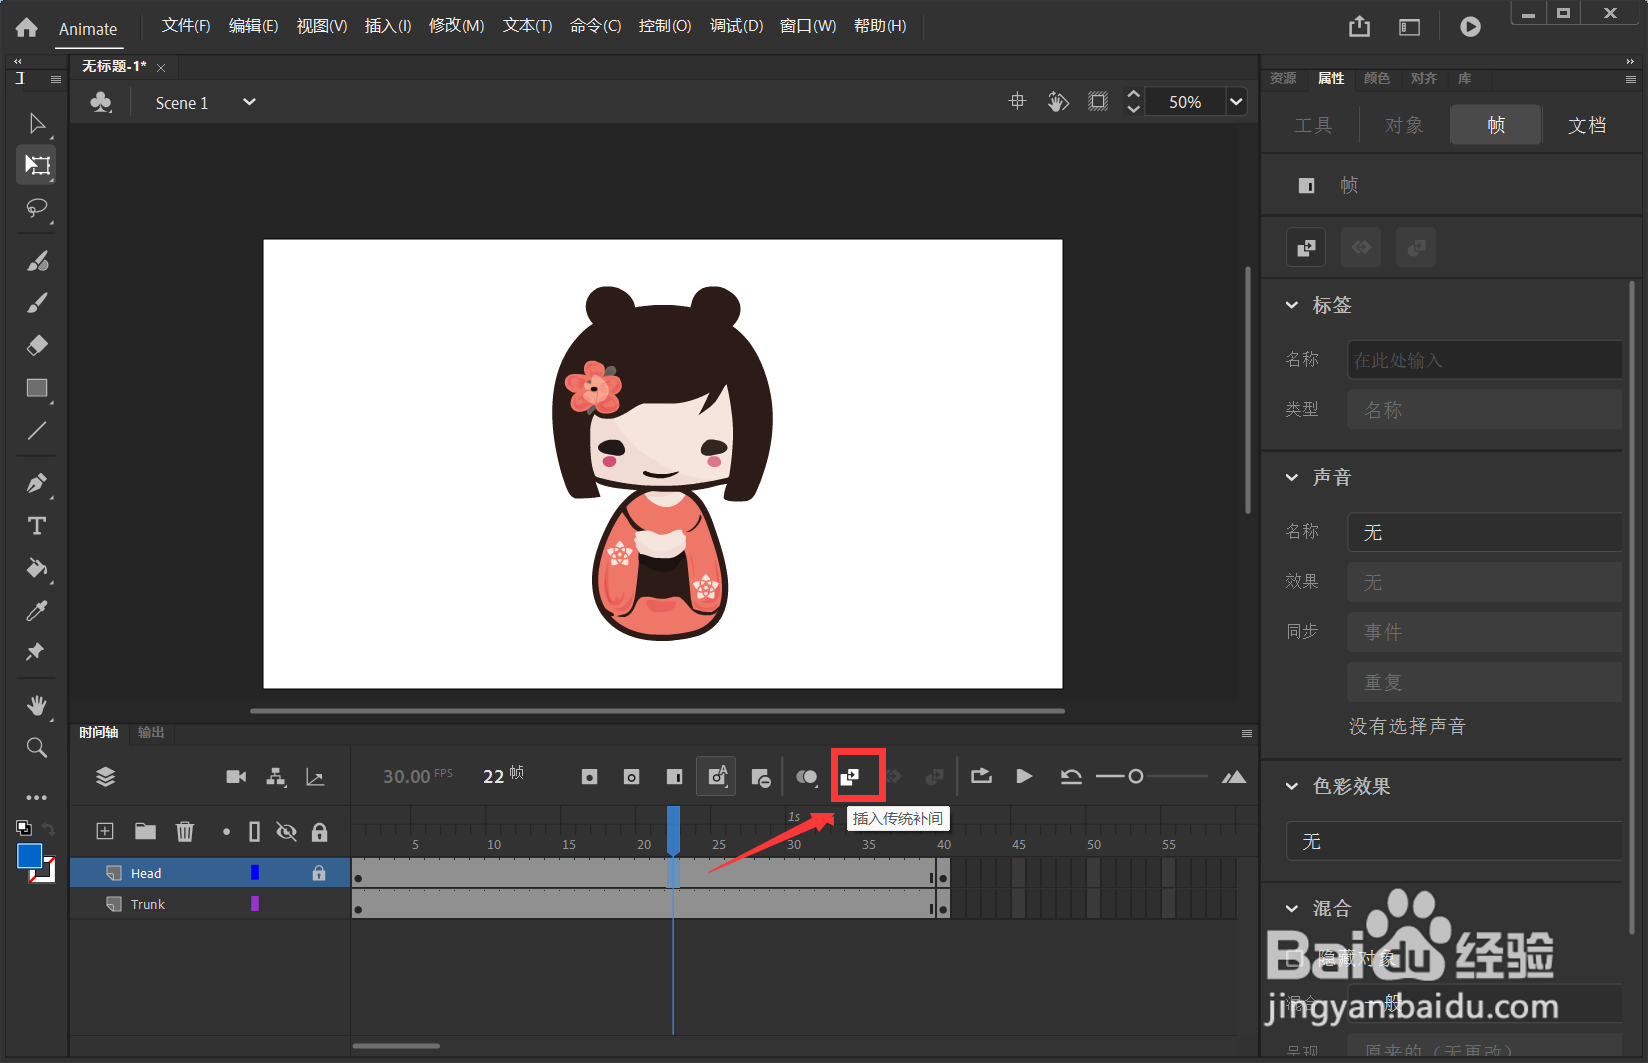1648x1063 pixels.
Task: Unlock the Head layer padlock
Action: (319, 873)
